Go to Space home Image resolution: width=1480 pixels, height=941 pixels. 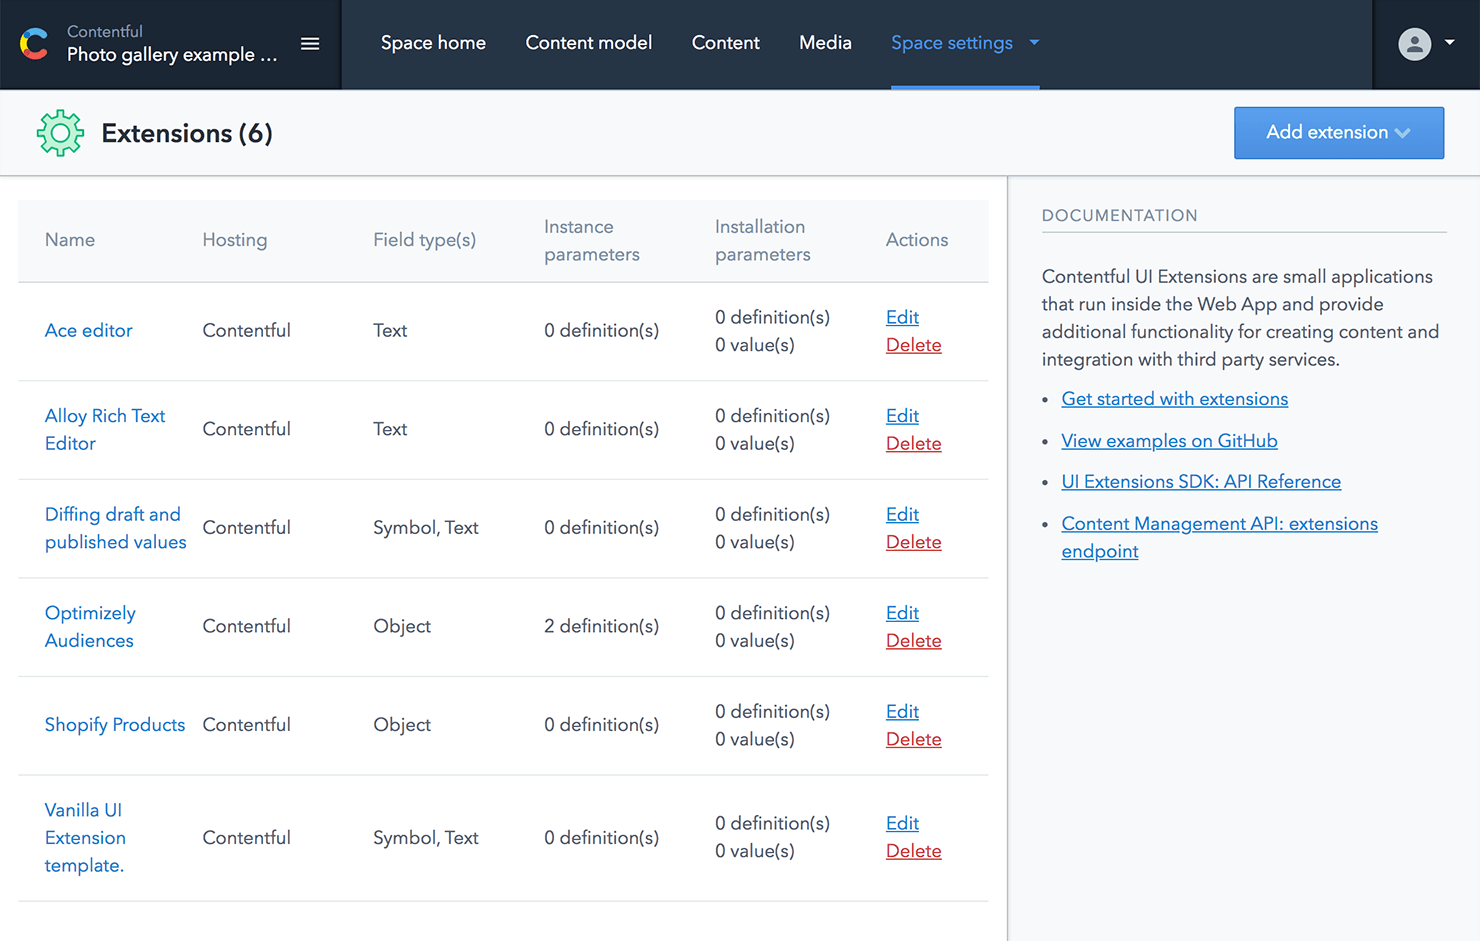433,43
